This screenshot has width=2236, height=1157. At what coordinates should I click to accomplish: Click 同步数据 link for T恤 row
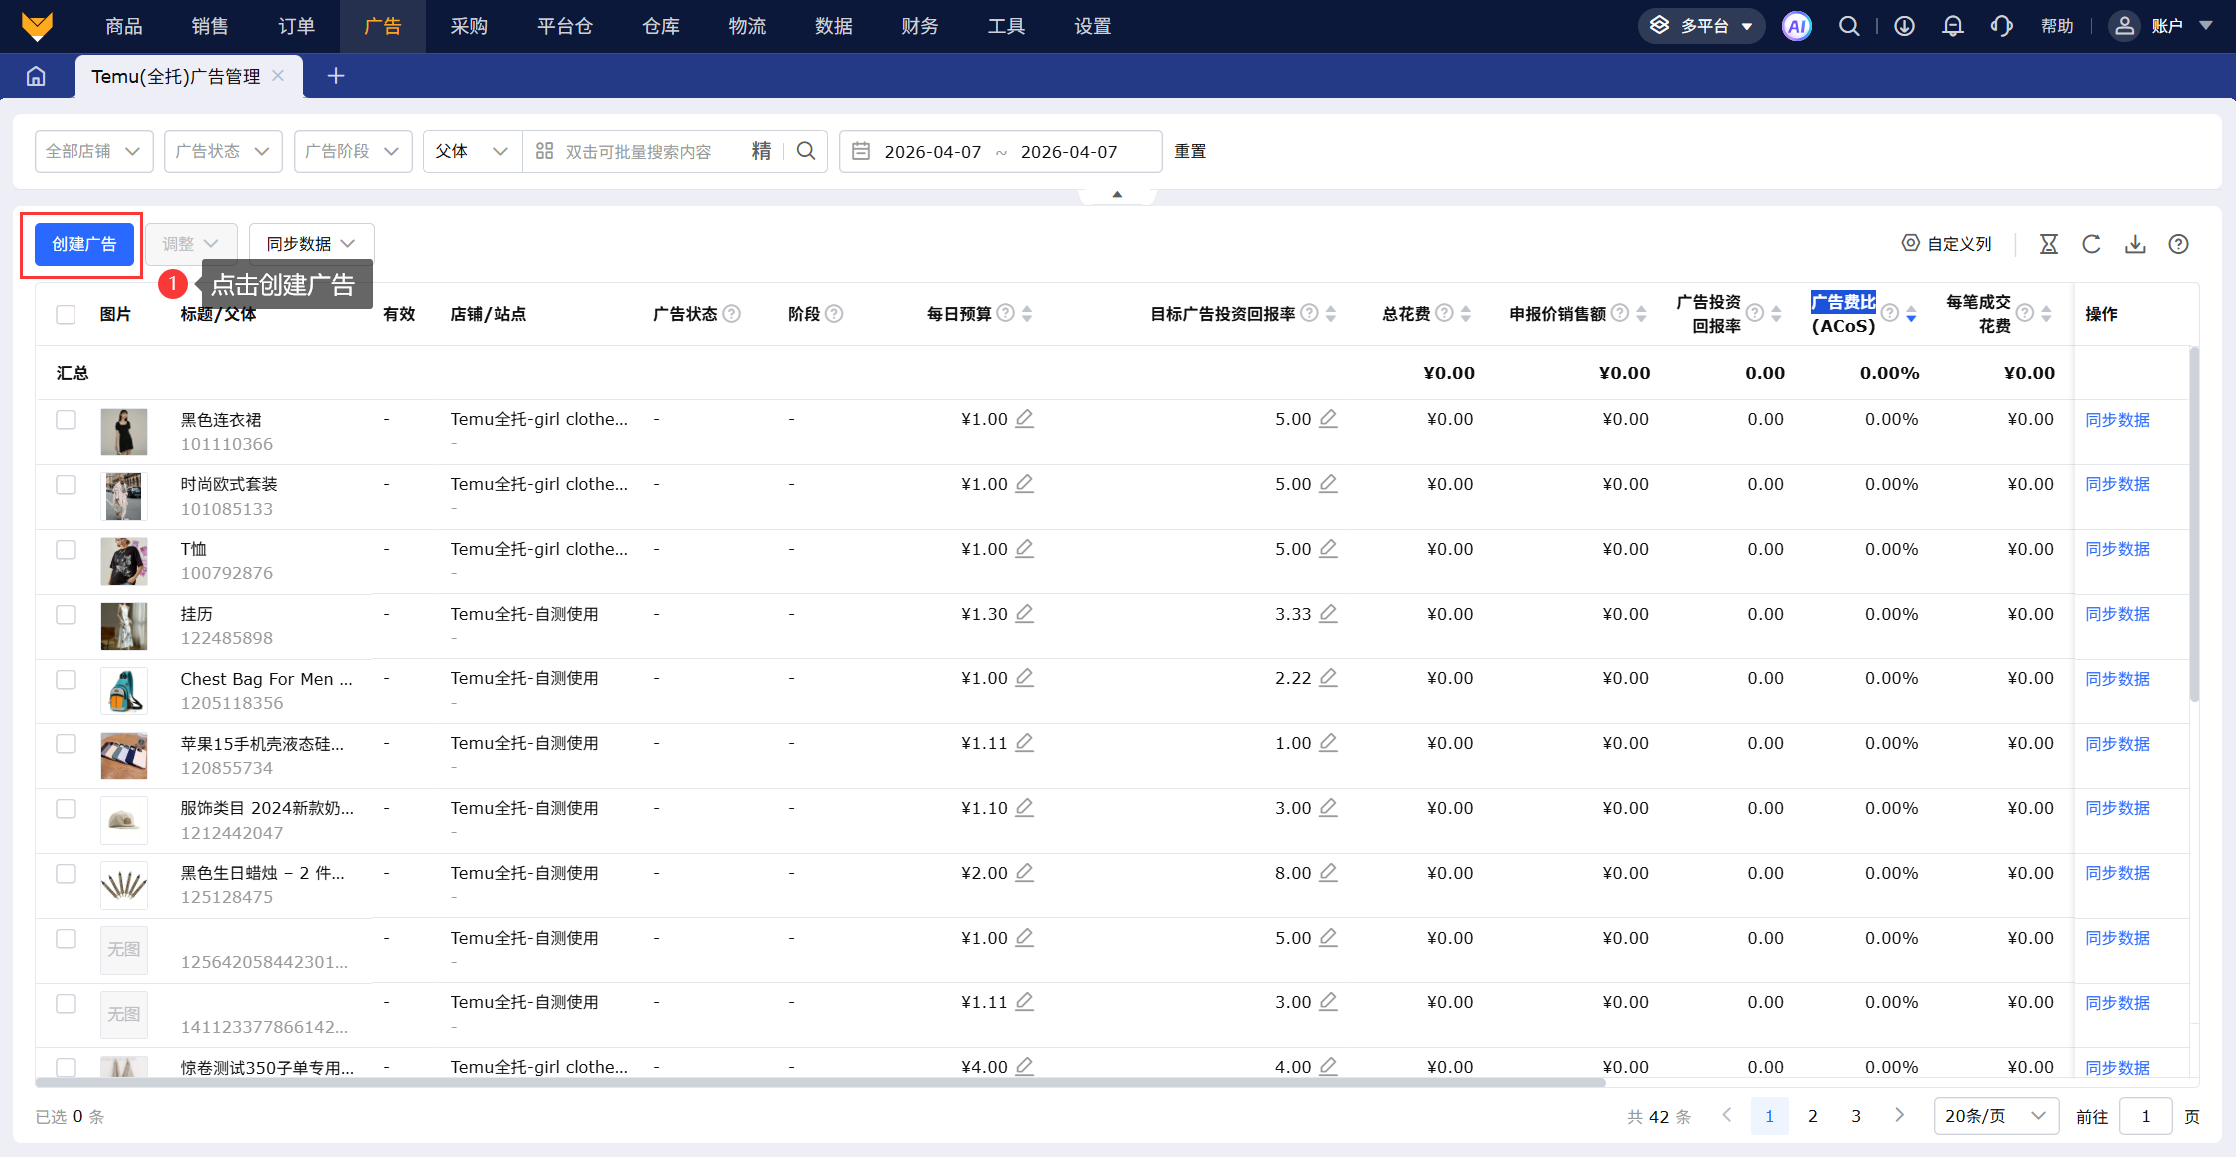(x=2117, y=549)
